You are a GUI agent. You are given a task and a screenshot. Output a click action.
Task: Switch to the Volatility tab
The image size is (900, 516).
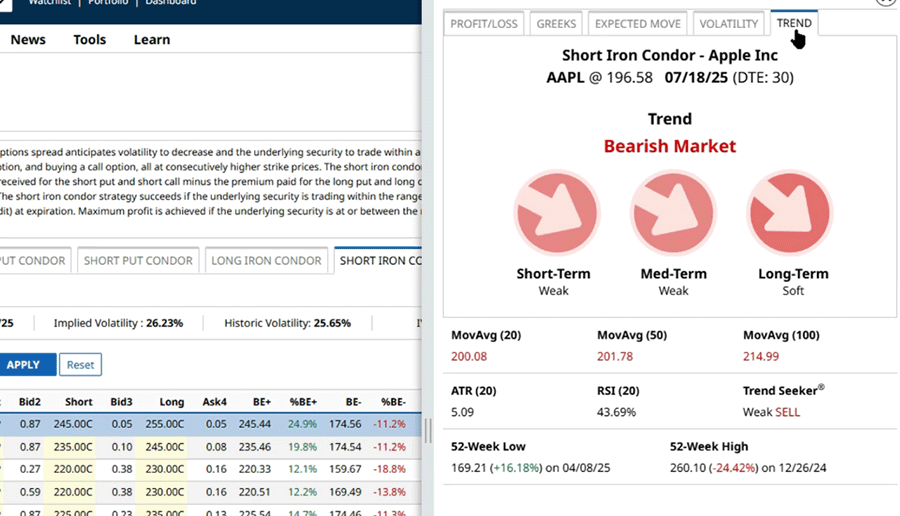729,24
